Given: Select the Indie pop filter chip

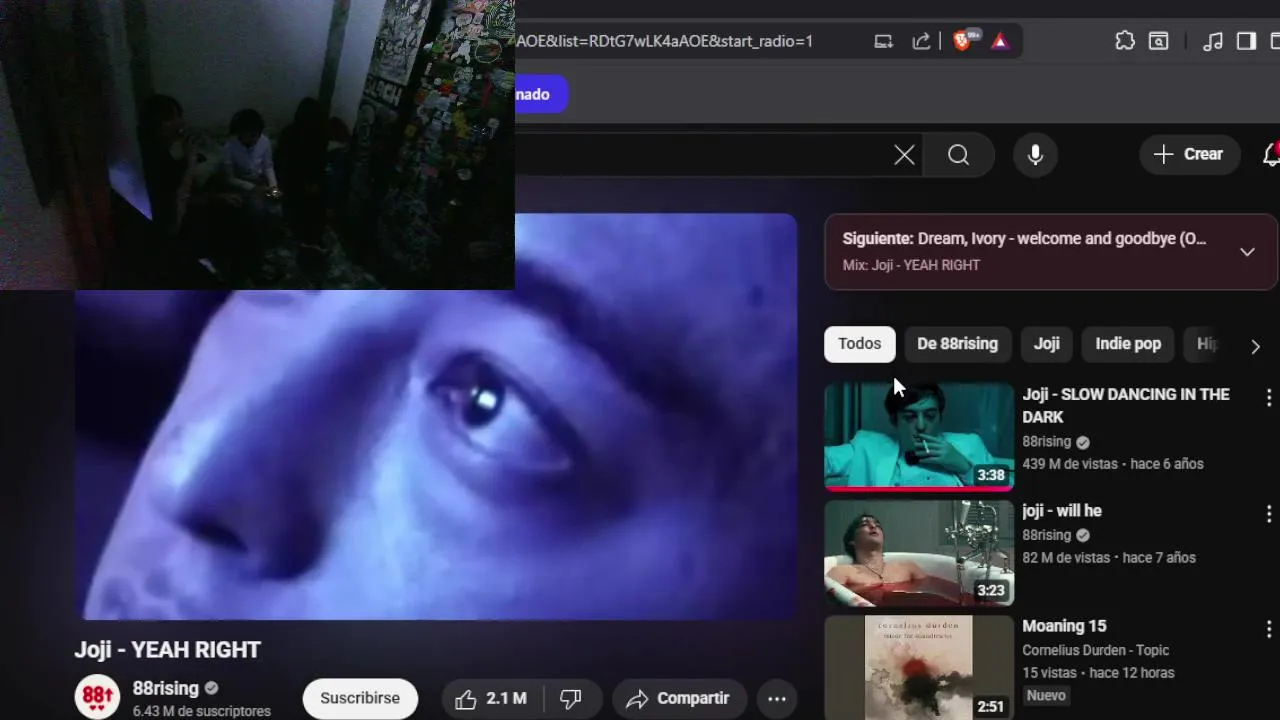Looking at the screenshot, I should click(x=1128, y=344).
